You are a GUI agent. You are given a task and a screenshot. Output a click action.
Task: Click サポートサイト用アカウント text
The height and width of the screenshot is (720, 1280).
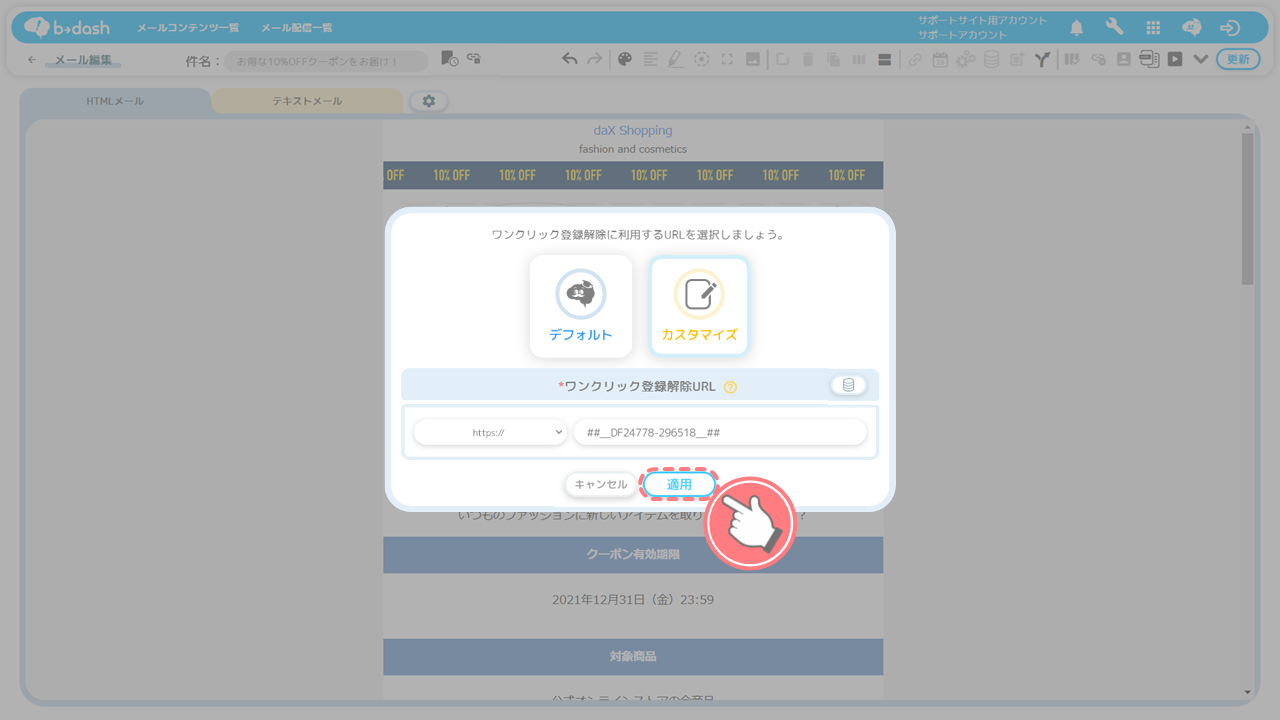pos(983,20)
